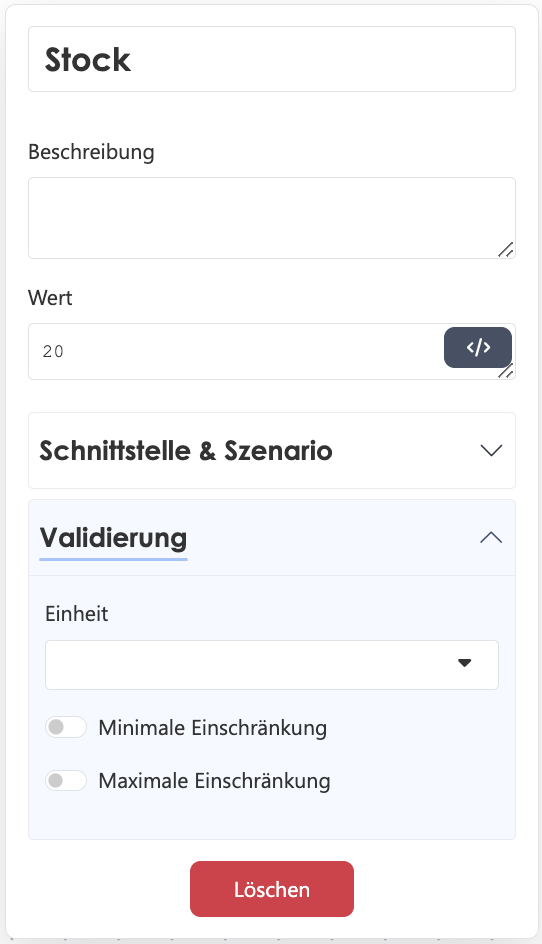Enable the Minimale Einschränkung switch
Image resolution: width=542 pixels, height=944 pixels.
[66, 727]
